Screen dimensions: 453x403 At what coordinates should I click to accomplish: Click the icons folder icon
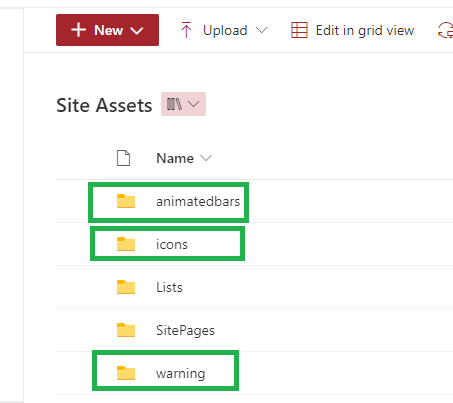coord(126,244)
